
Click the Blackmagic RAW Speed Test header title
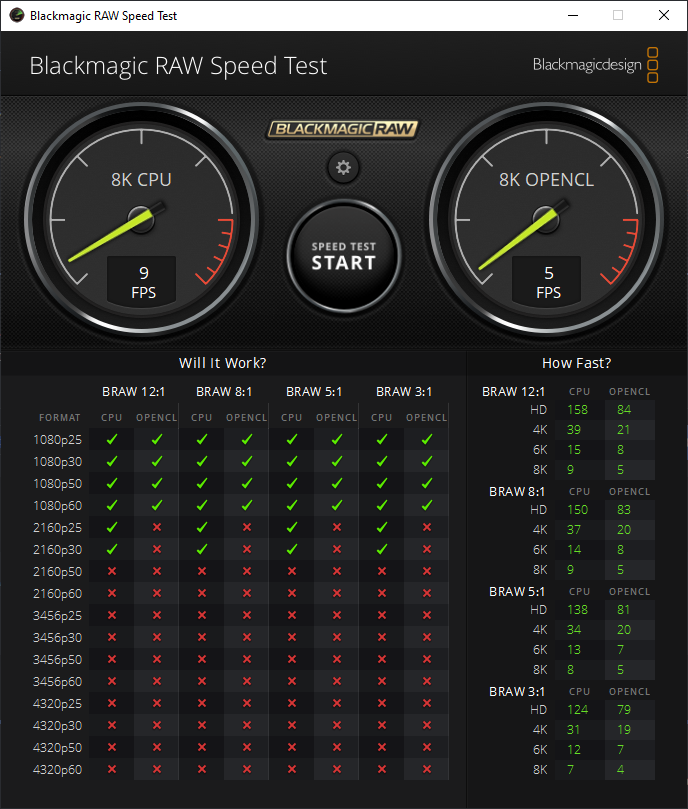pos(178,66)
